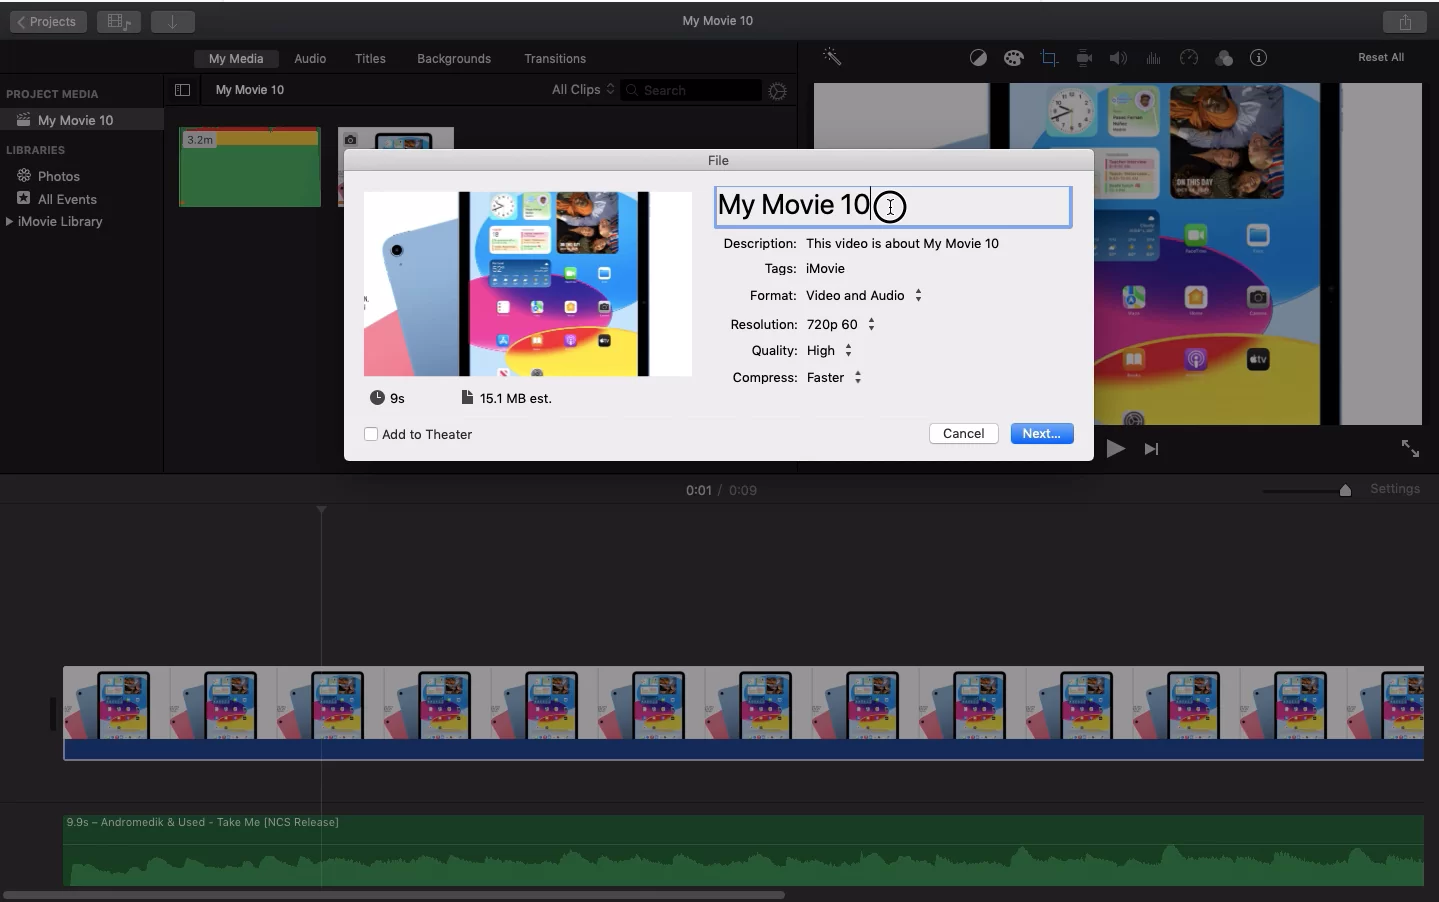Open the color balance tool
The width and height of the screenshot is (1439, 902).
click(978, 58)
